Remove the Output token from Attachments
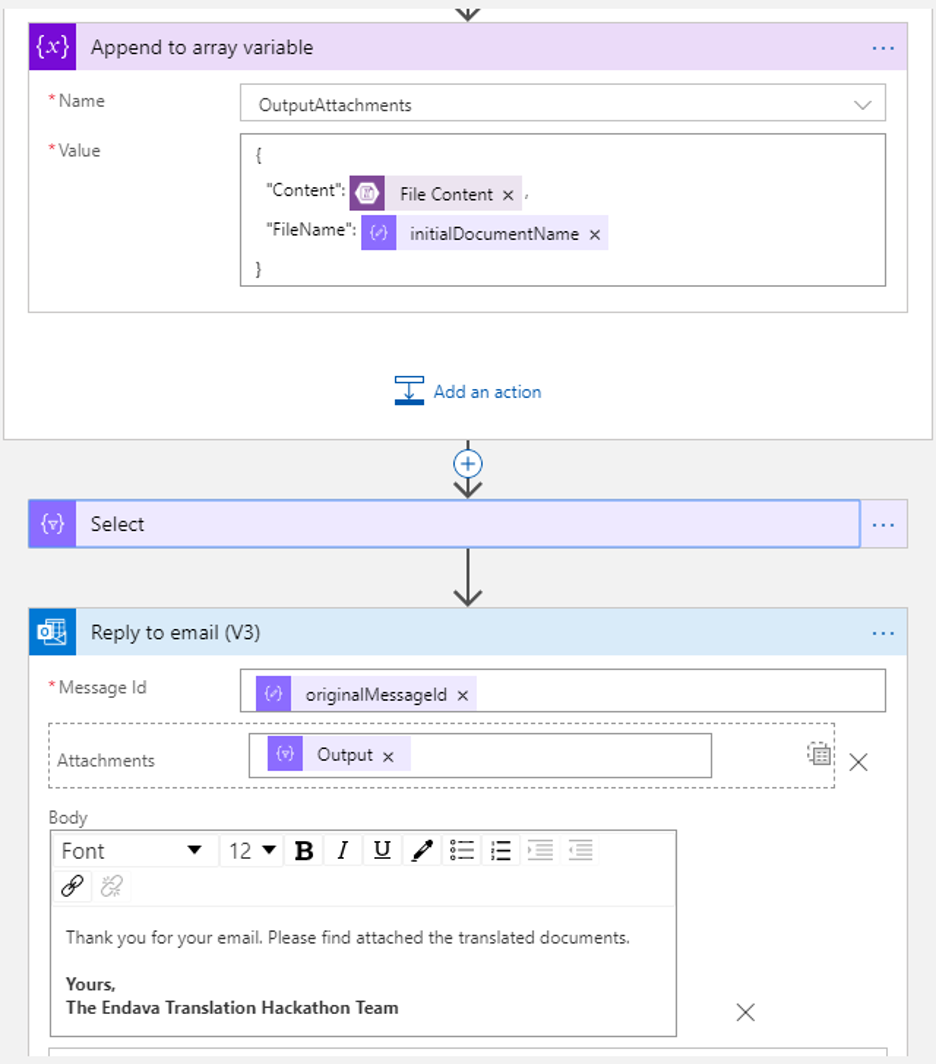 388,757
